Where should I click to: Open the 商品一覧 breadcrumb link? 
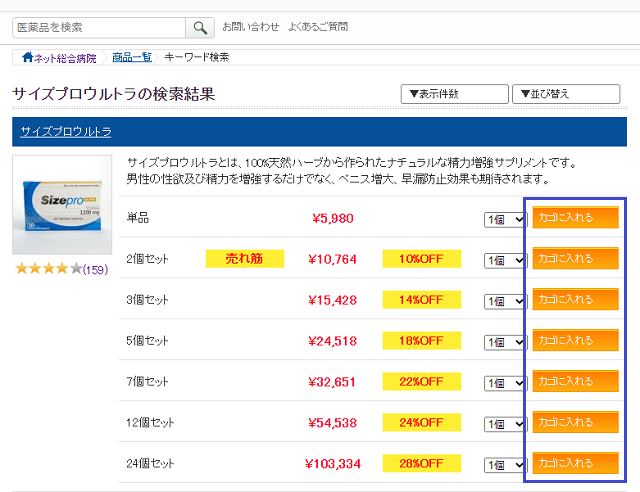tap(132, 57)
